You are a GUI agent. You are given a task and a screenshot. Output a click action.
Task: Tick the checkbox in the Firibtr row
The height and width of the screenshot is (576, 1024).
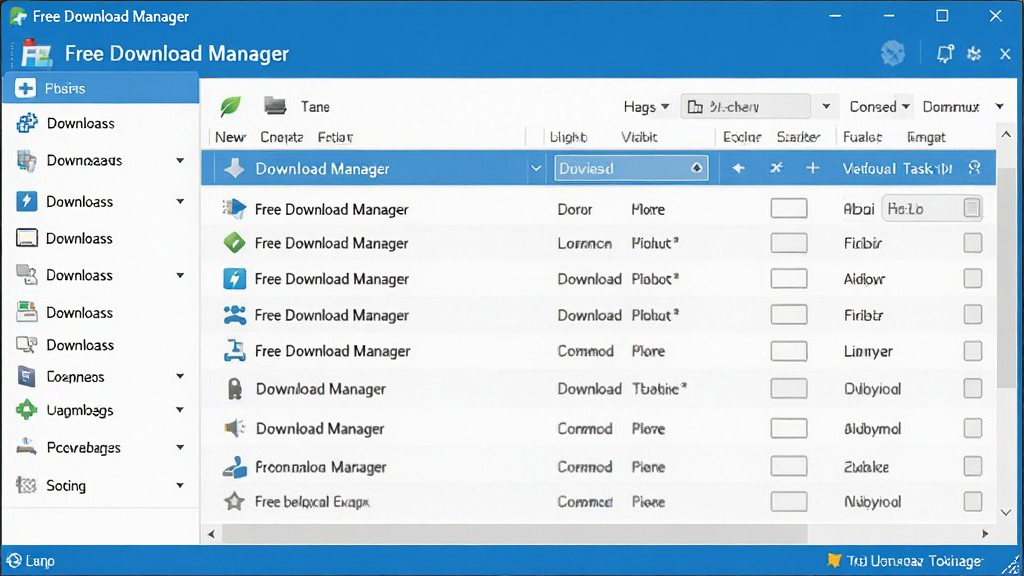point(972,315)
